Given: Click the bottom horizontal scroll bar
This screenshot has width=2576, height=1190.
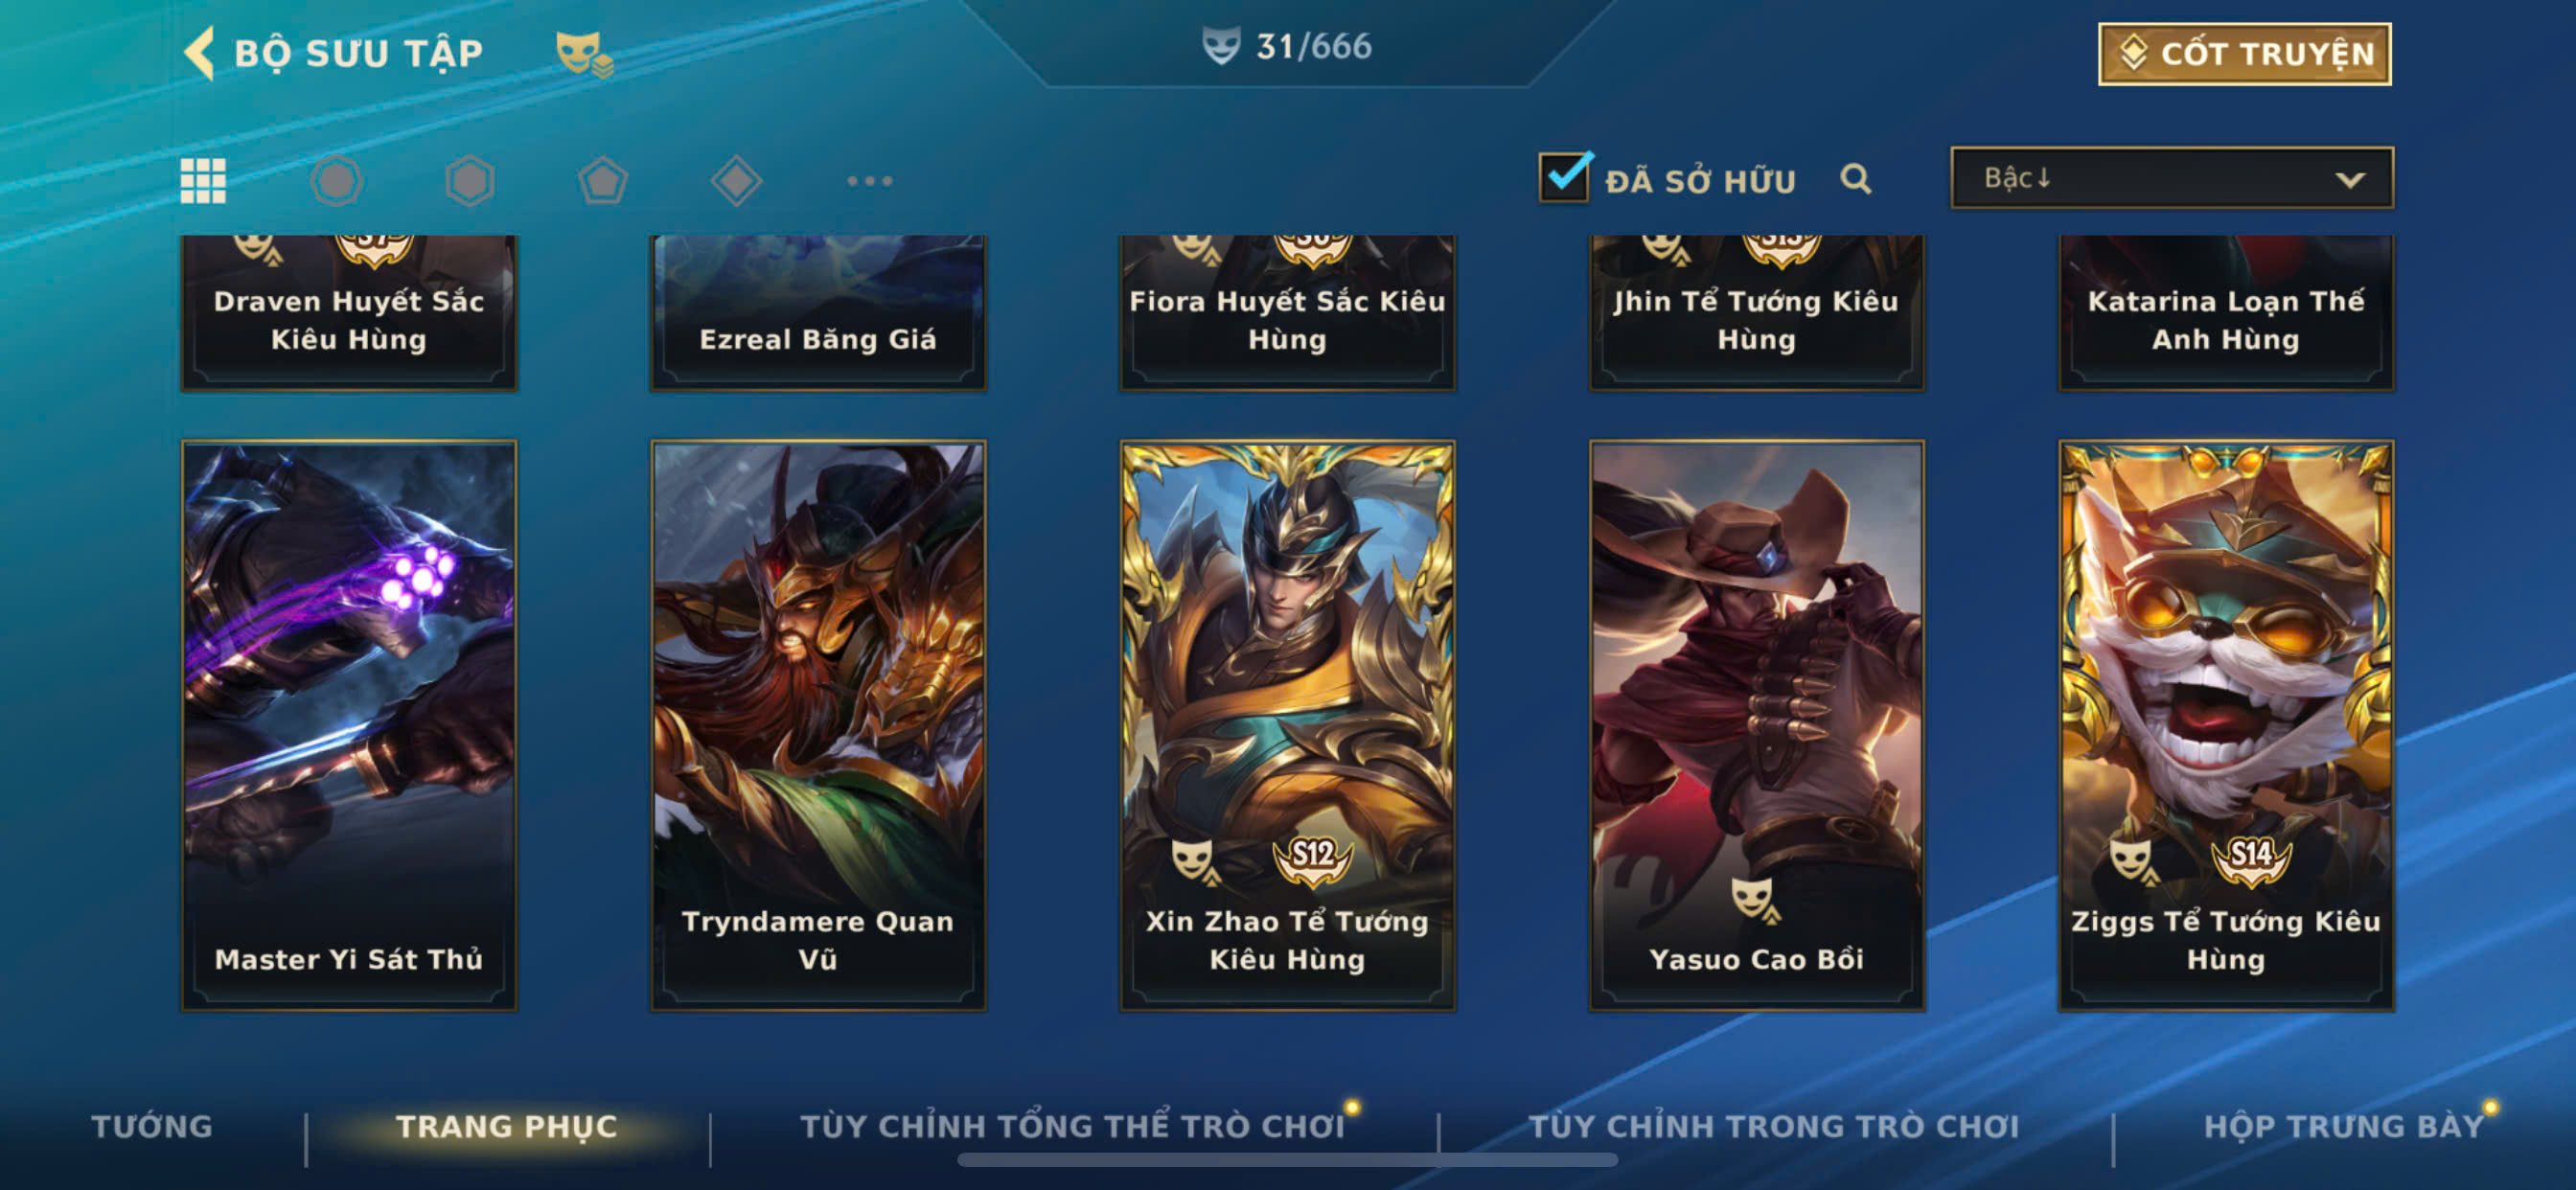Looking at the screenshot, I should 1287,1160.
